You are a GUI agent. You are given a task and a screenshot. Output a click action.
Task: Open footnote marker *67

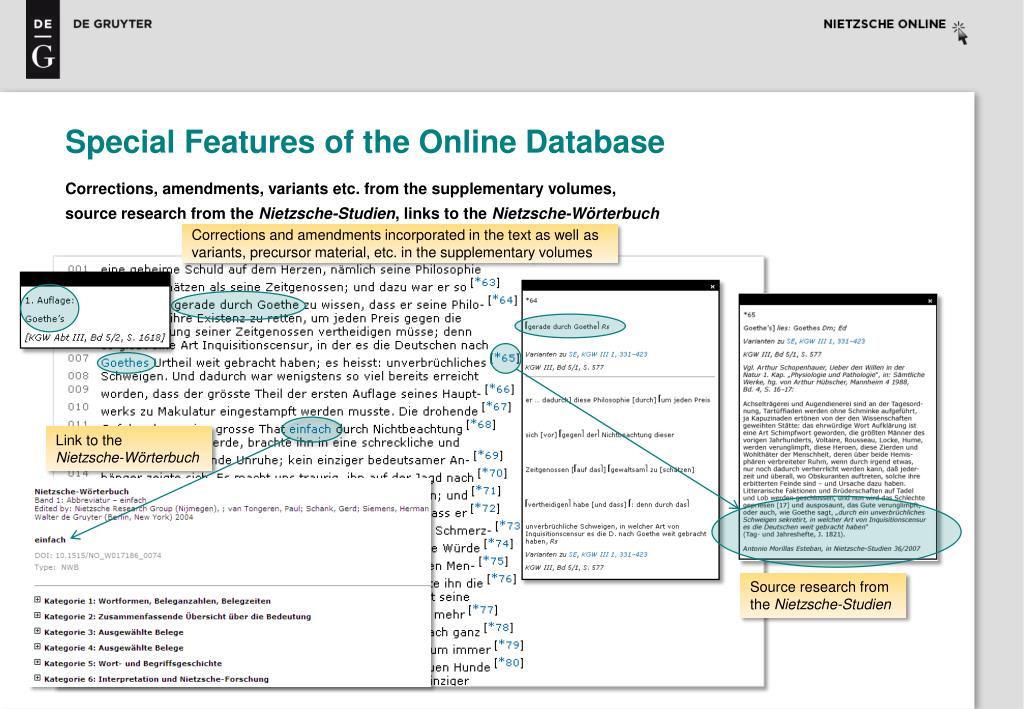[x=496, y=407]
